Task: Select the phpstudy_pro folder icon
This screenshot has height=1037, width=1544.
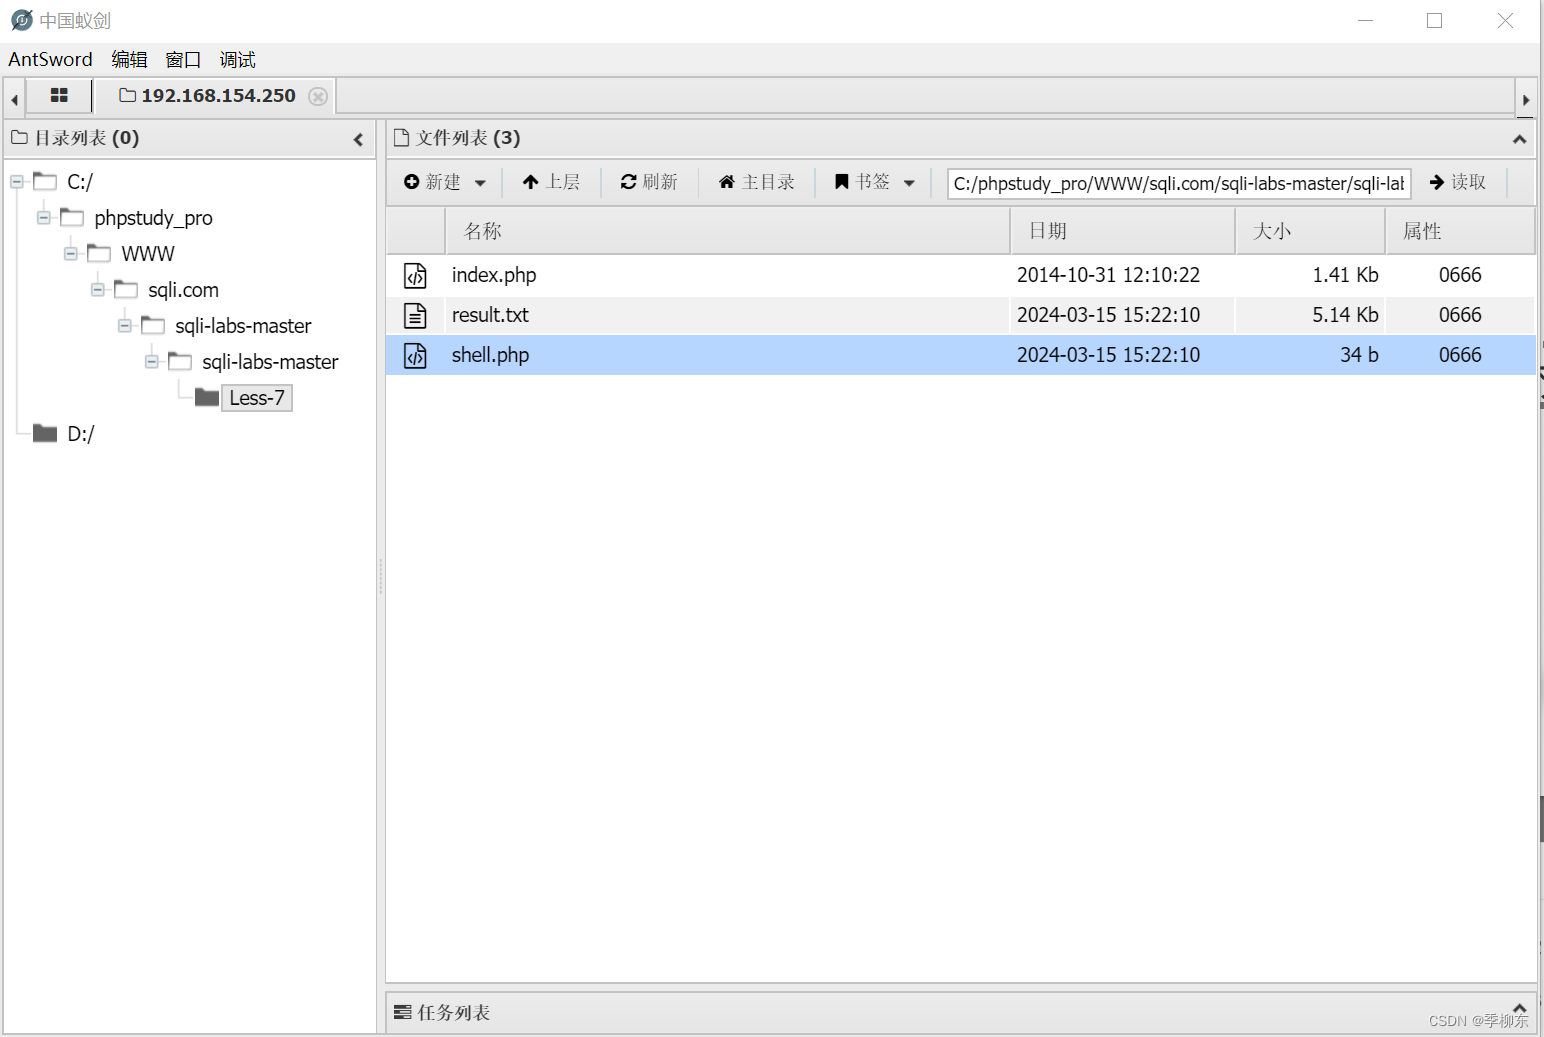Action: coord(72,217)
